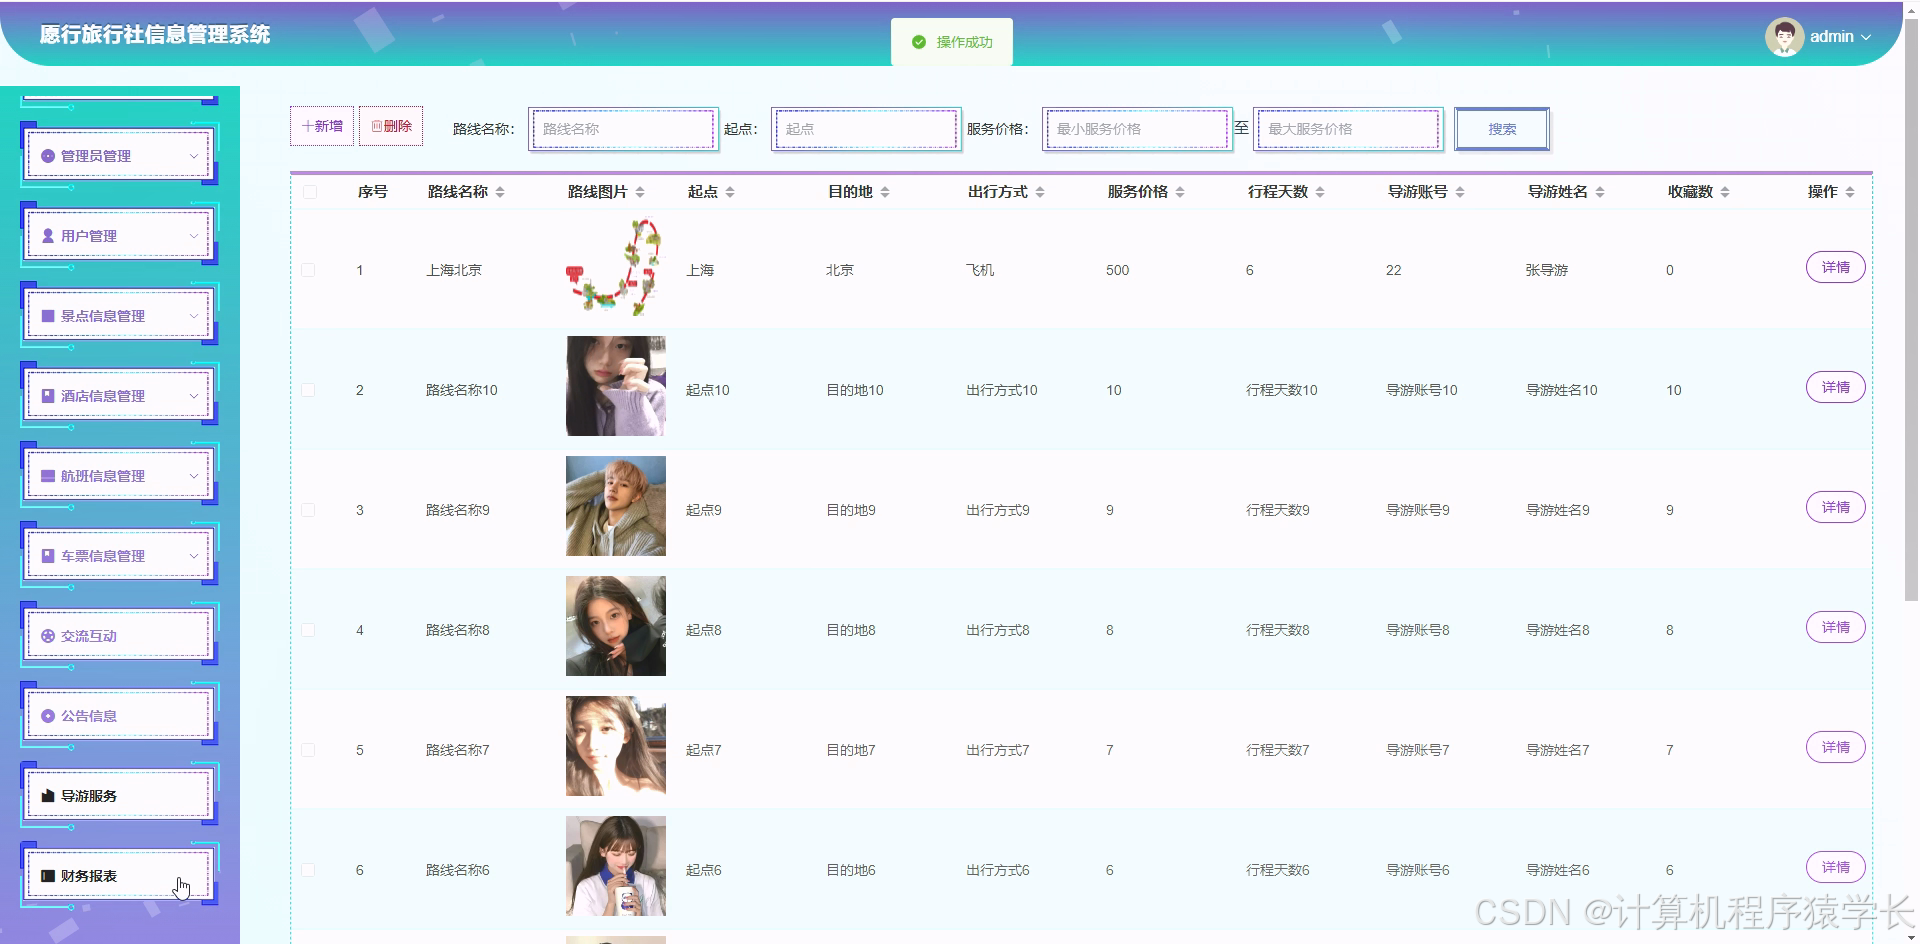Sort by 导游姓名 column arrows

[1600, 192]
